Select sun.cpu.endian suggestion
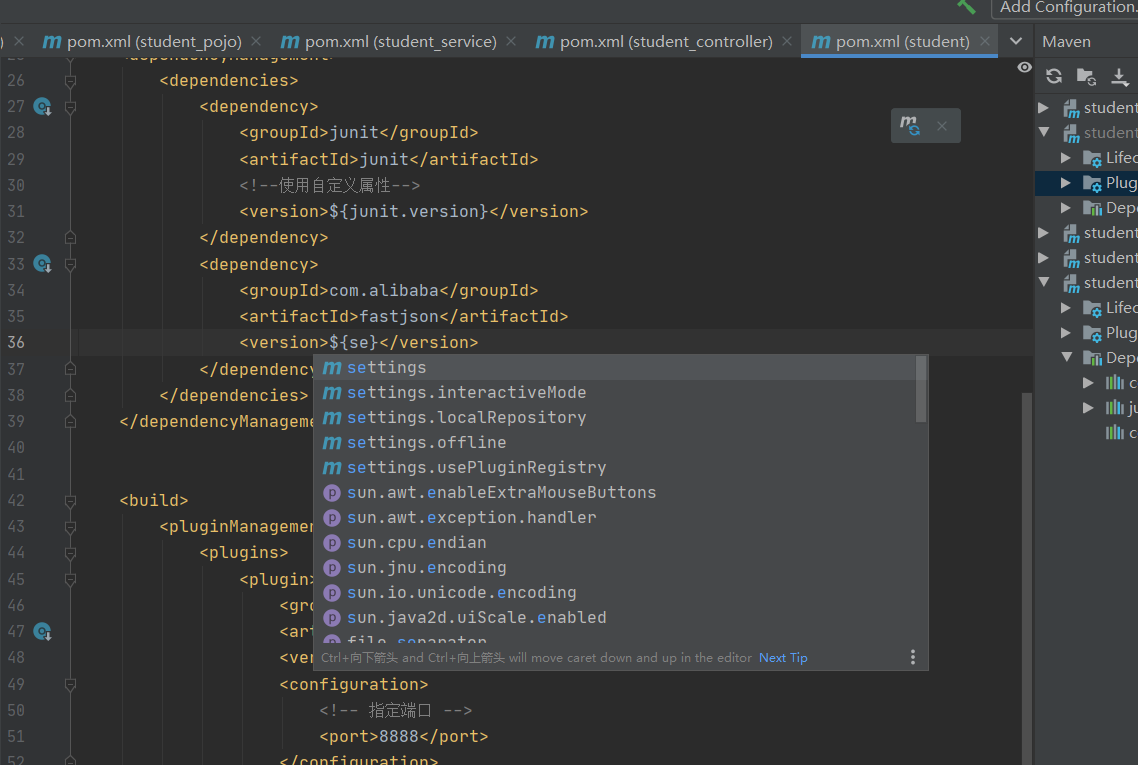The height and width of the screenshot is (765, 1138). (615, 543)
